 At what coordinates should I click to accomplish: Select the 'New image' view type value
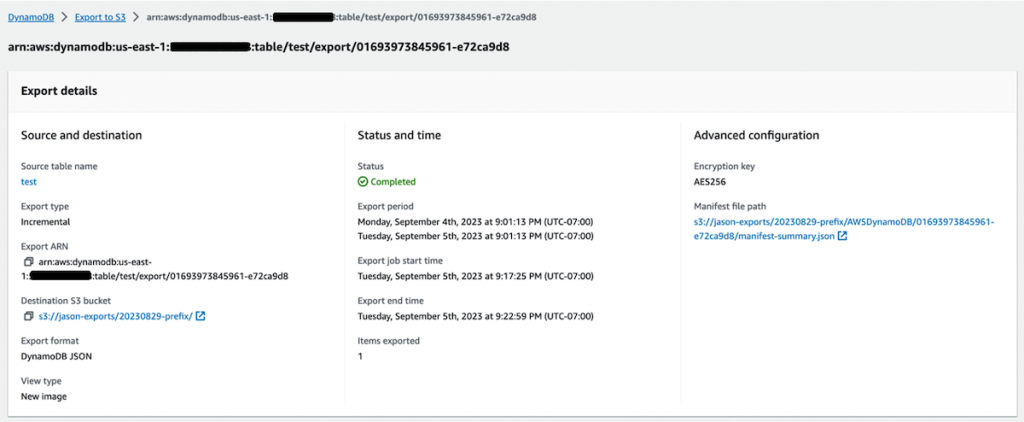[x=44, y=396]
